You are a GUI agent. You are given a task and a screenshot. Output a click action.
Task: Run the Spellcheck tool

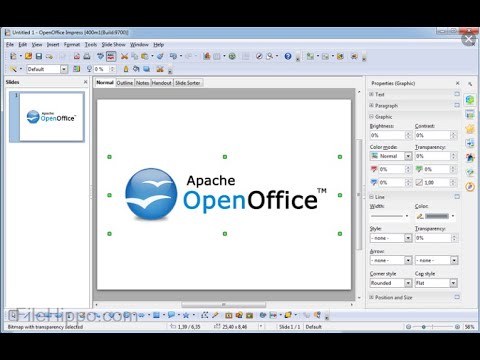pyautogui.click(x=100, y=56)
